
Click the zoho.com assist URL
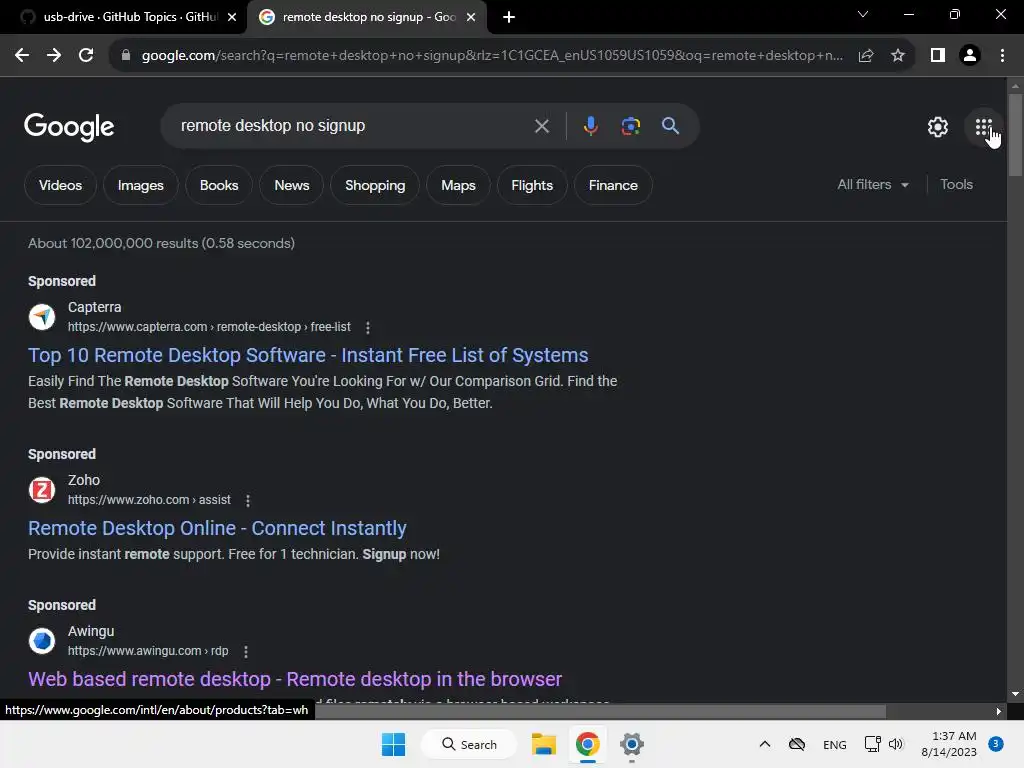[149, 500]
